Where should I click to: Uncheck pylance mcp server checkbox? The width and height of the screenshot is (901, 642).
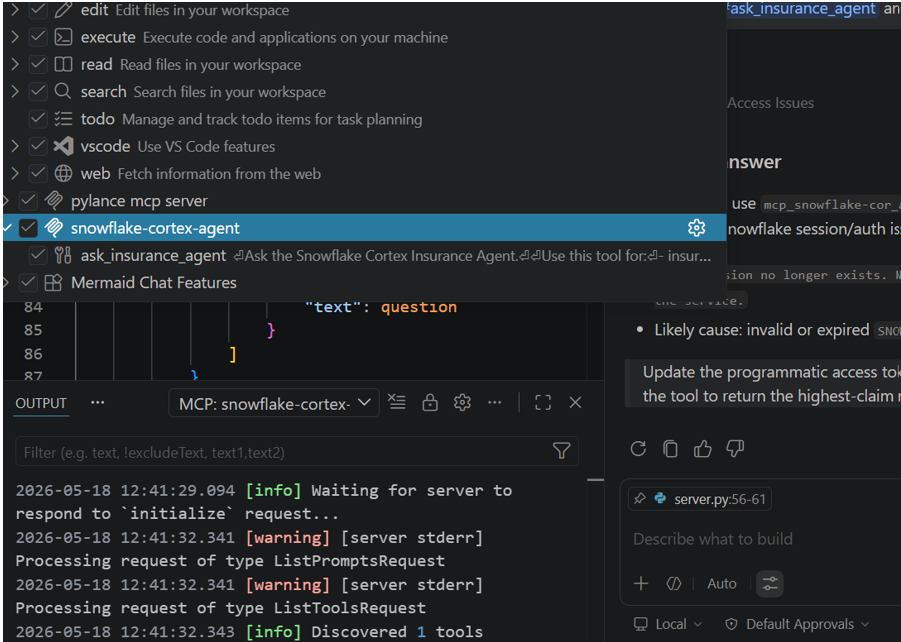[28, 201]
